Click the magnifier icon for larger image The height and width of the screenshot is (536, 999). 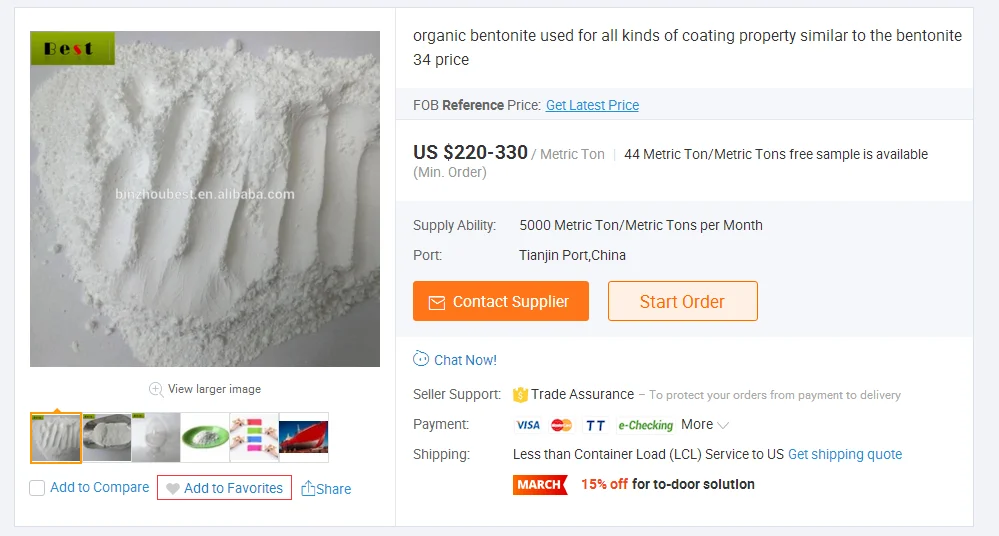coord(156,389)
